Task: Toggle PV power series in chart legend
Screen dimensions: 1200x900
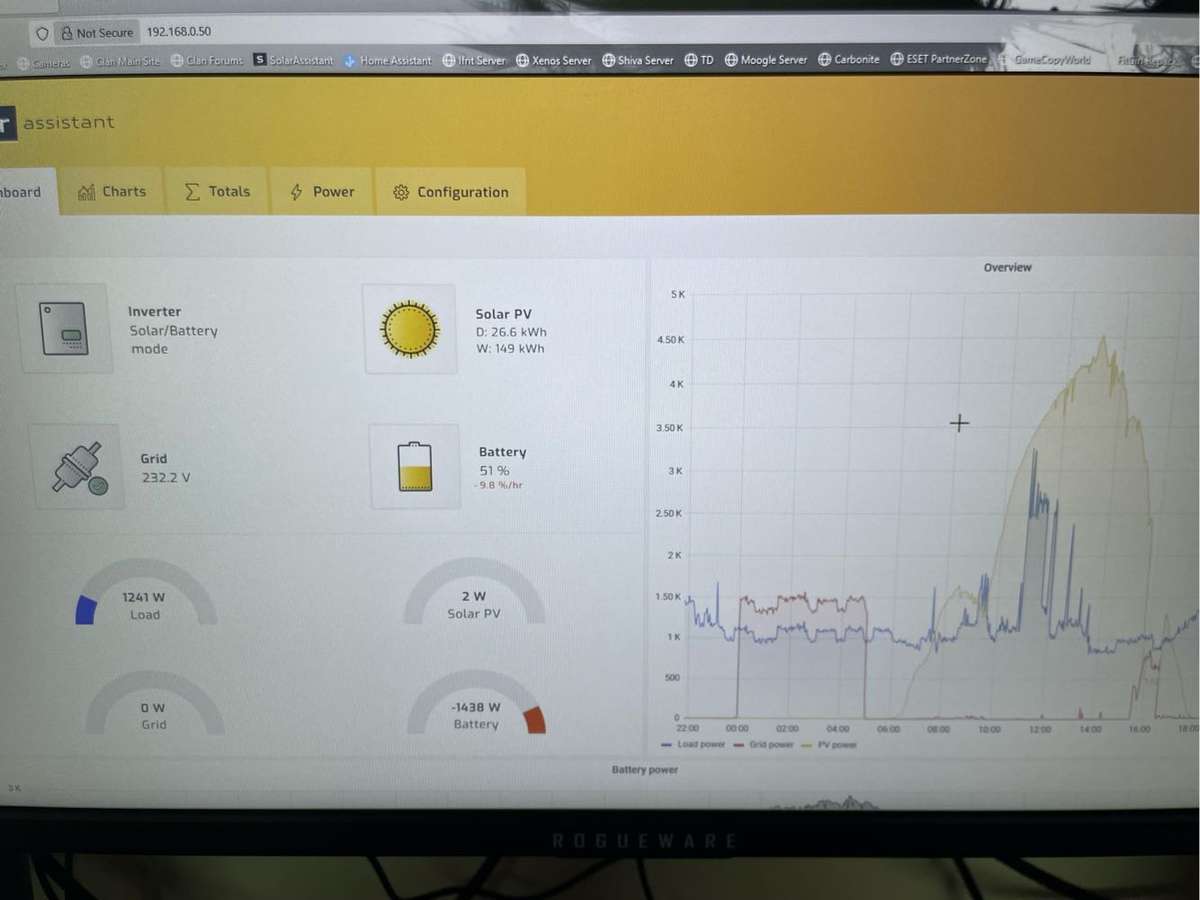Action: 833,745
